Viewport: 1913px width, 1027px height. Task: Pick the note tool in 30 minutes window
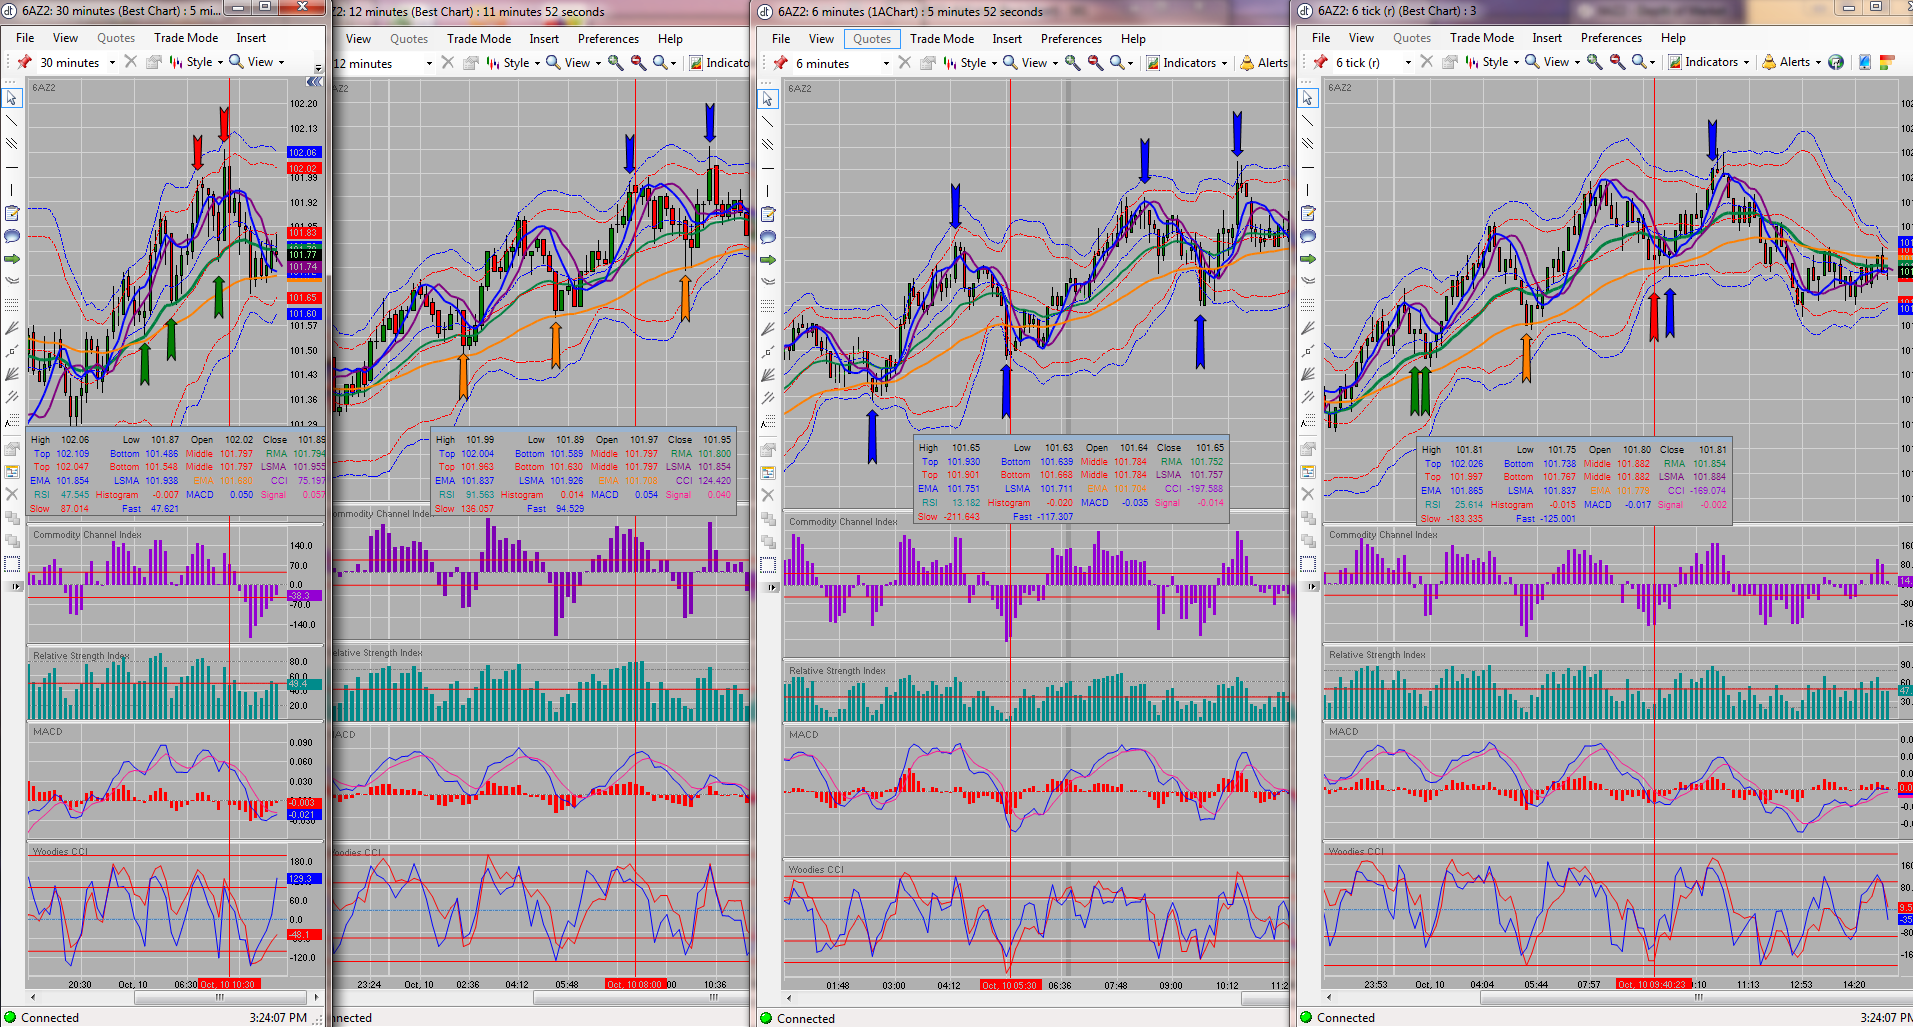tap(12, 213)
